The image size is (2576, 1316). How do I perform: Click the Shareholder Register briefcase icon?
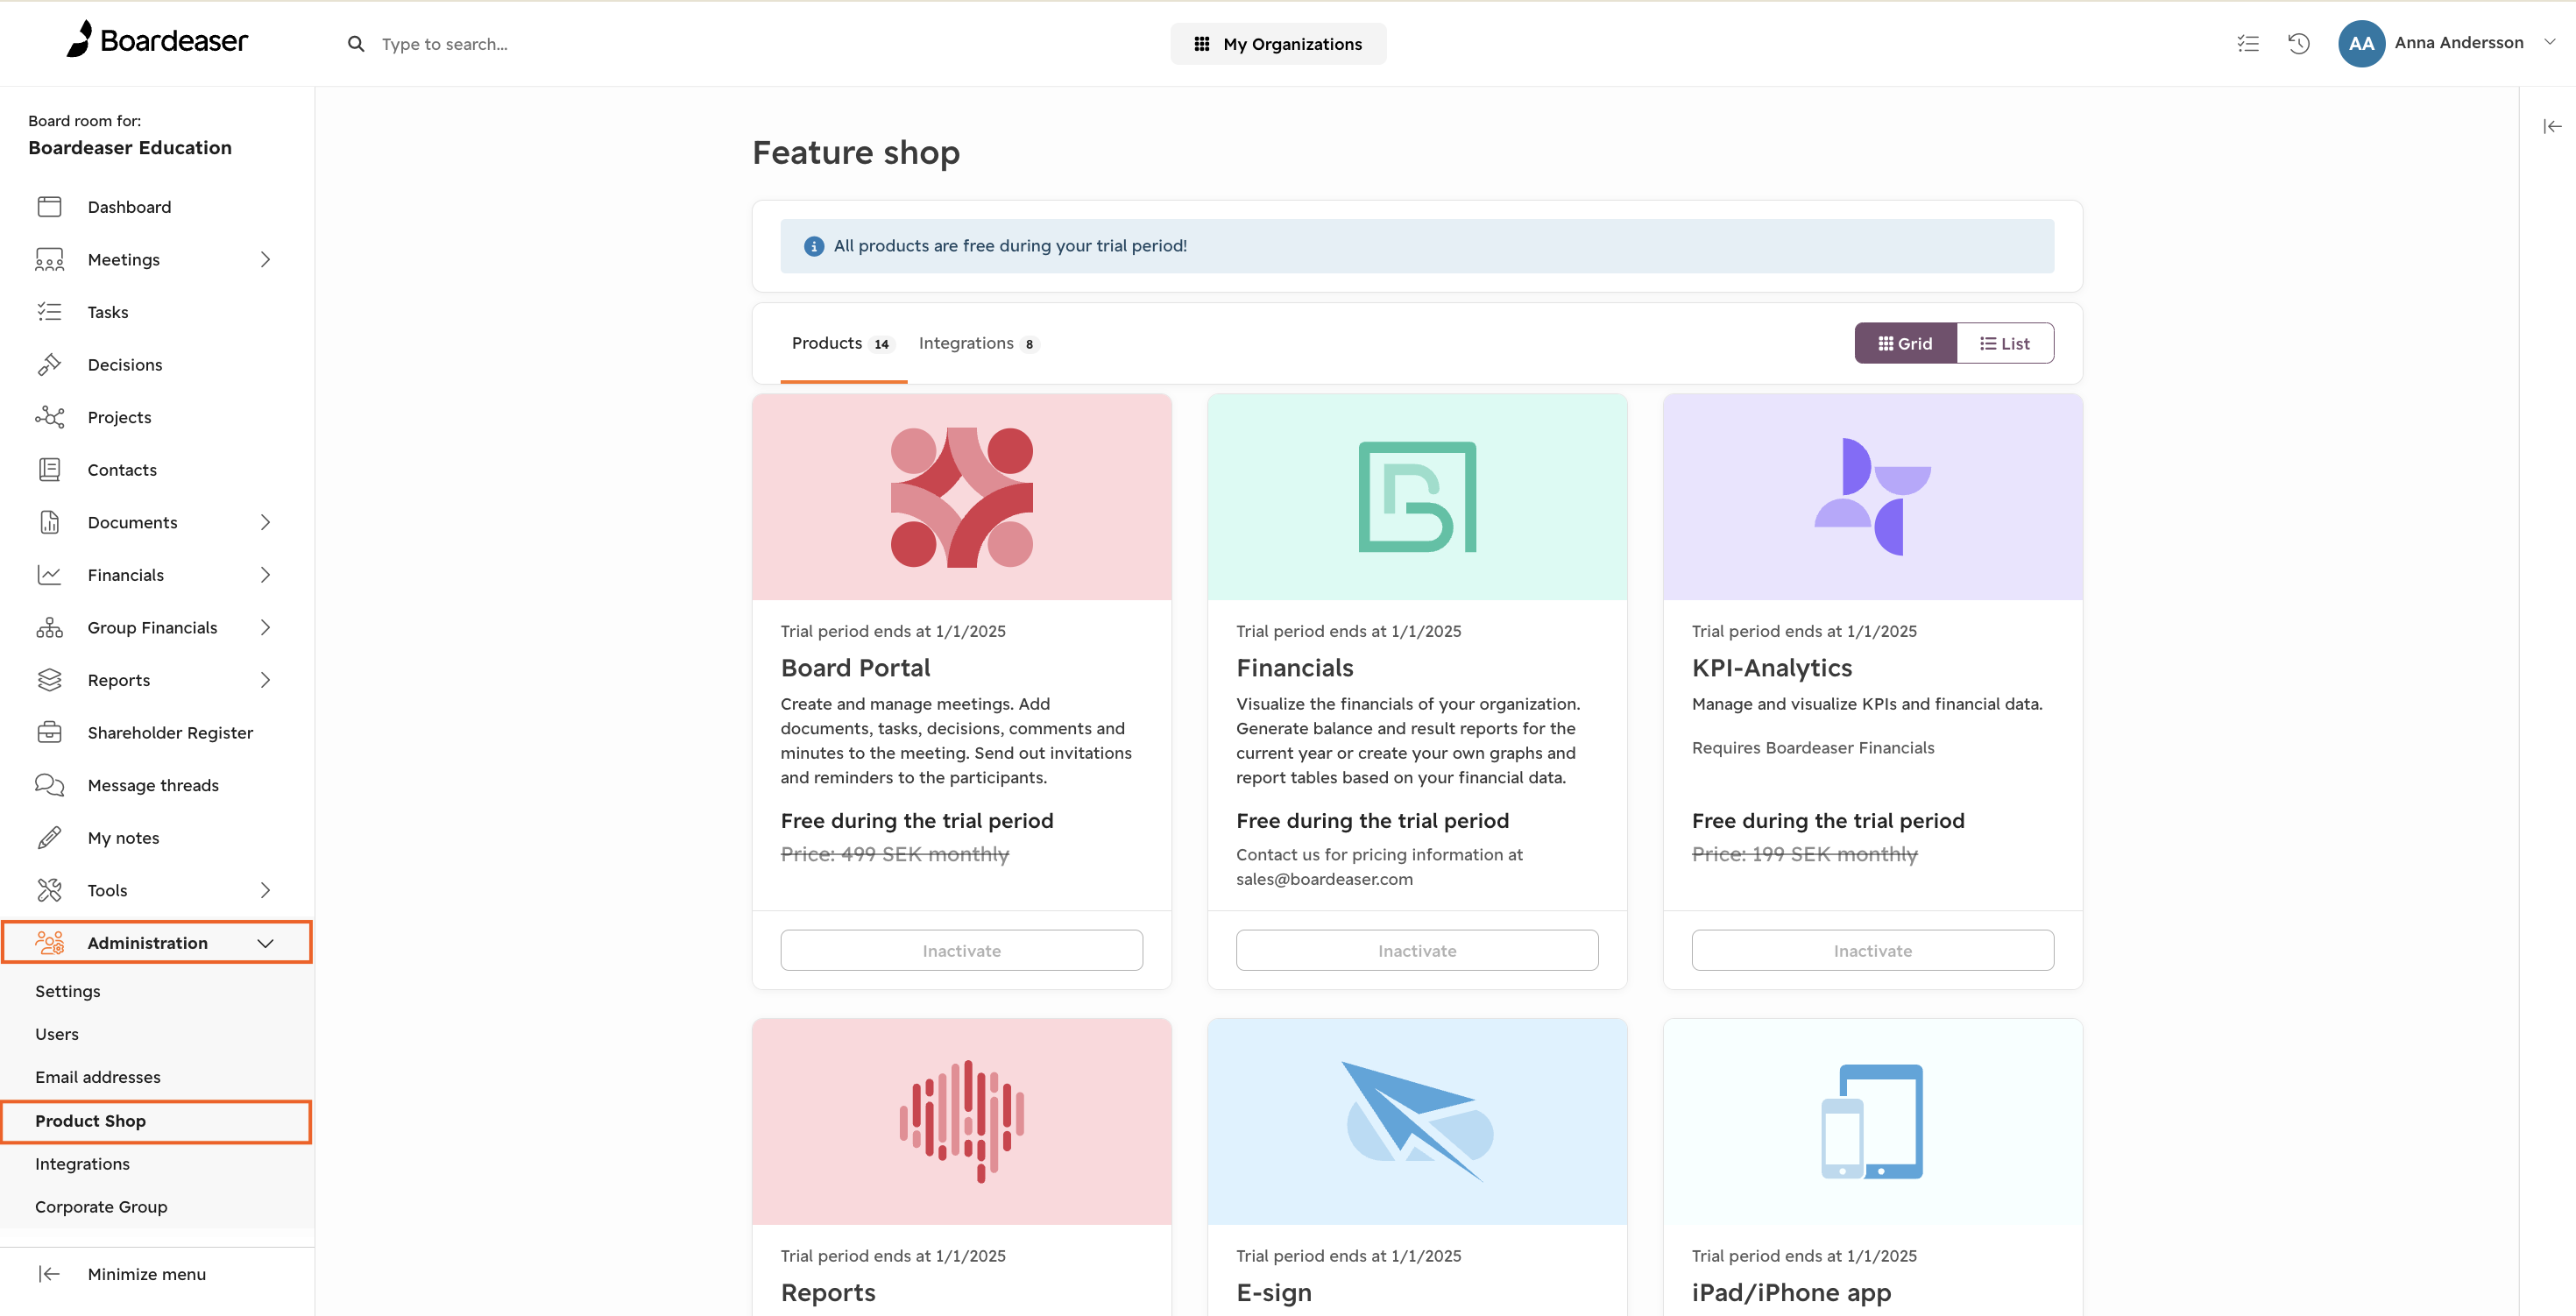(x=49, y=733)
